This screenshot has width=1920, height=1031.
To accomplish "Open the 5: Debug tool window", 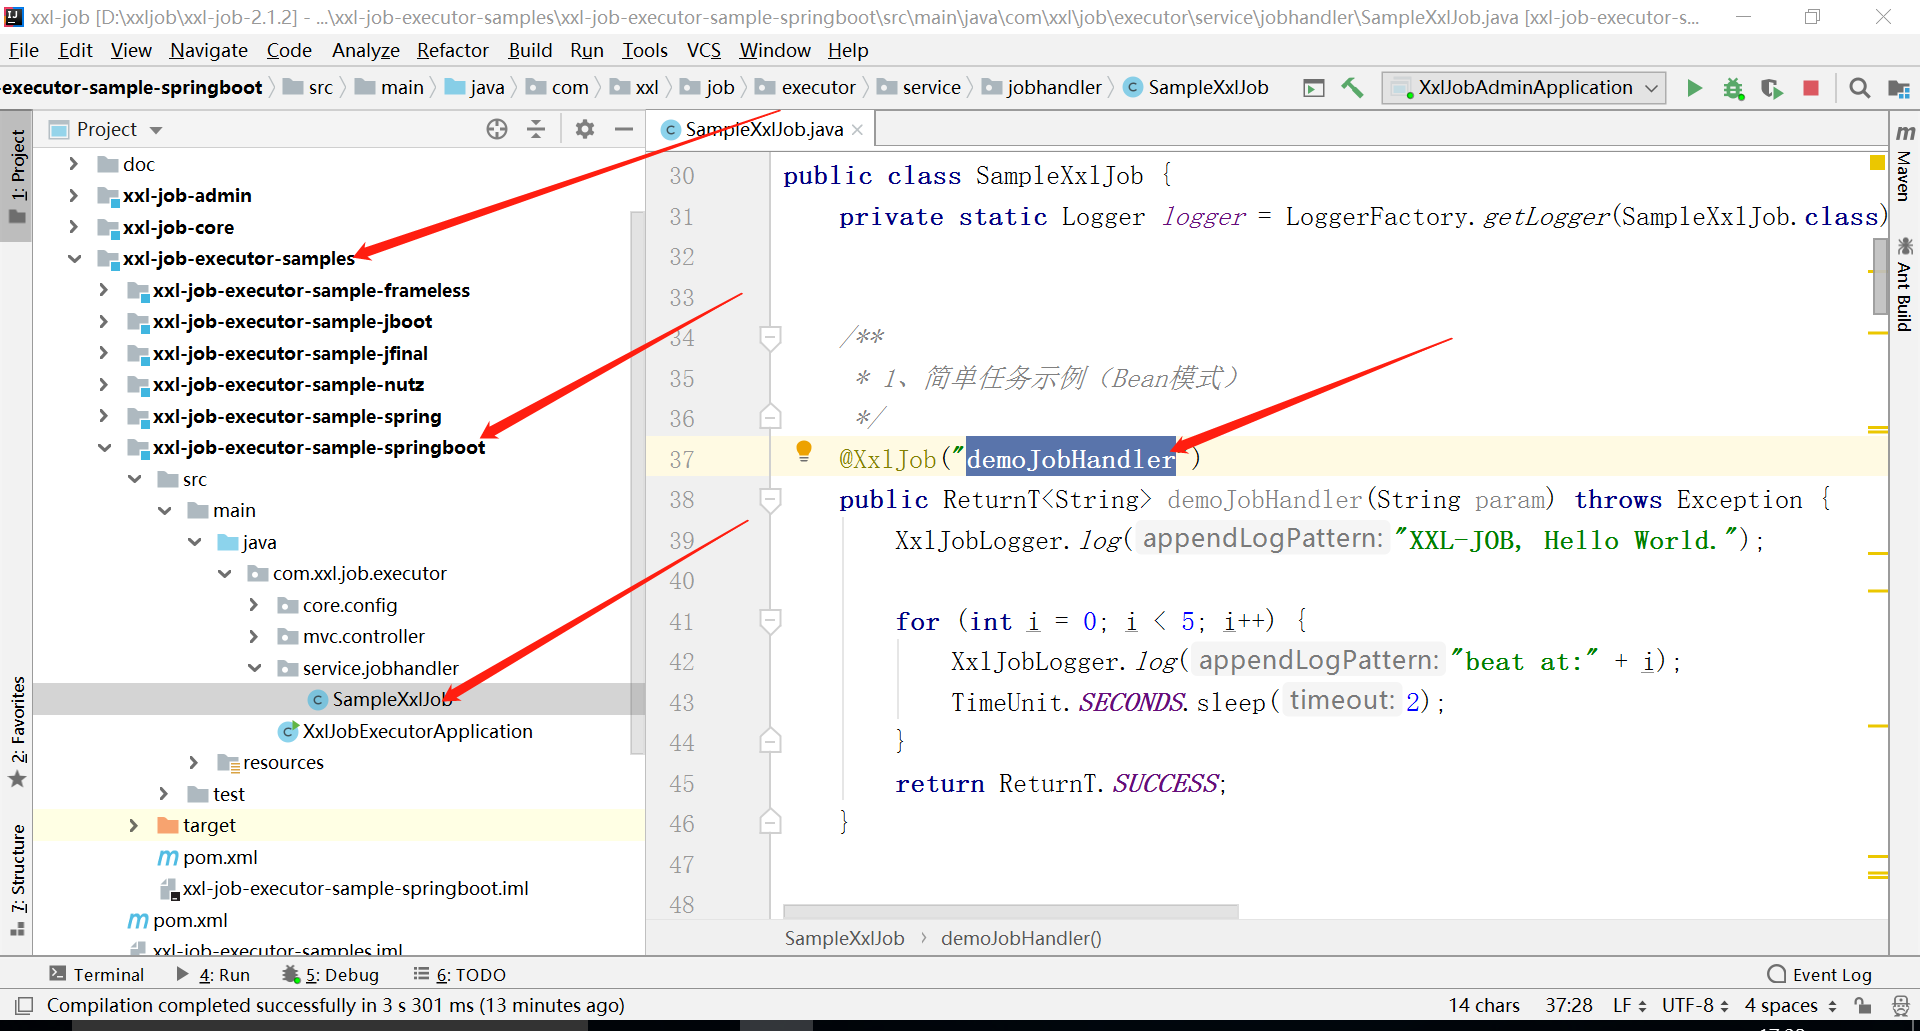I will [331, 974].
